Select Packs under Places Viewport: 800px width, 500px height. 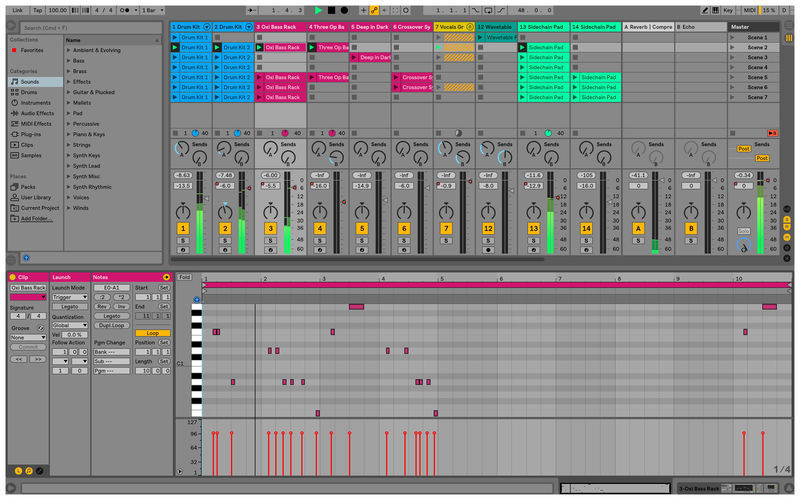pyautogui.click(x=27, y=187)
